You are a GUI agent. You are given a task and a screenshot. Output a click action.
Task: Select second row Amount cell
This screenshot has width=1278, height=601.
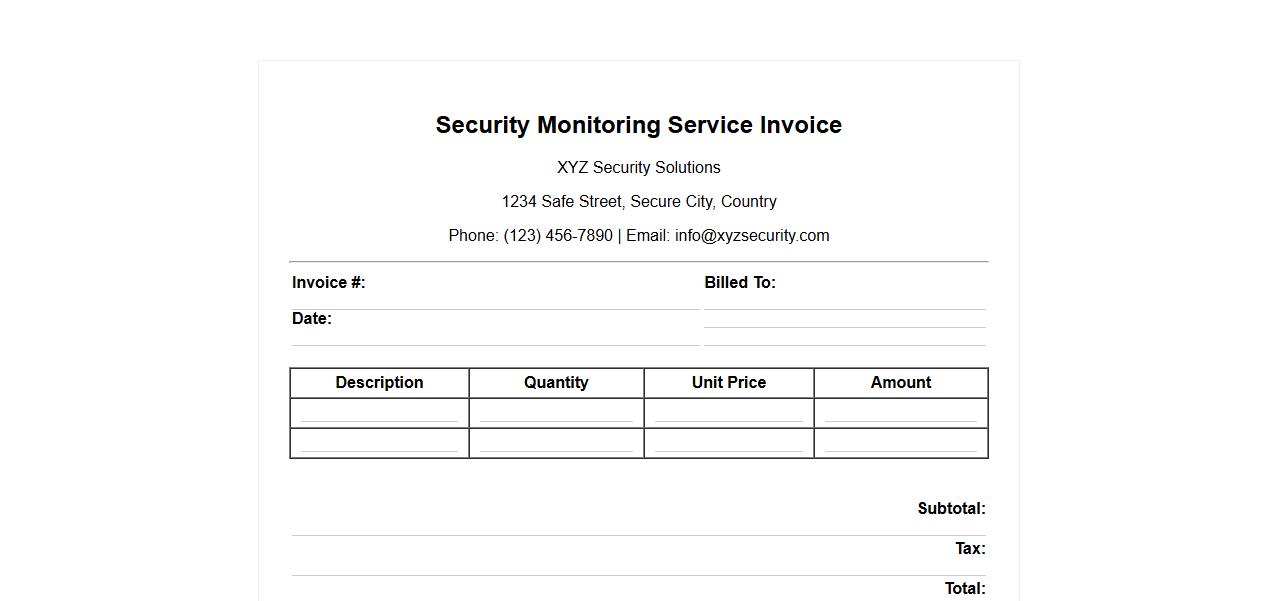pos(900,442)
